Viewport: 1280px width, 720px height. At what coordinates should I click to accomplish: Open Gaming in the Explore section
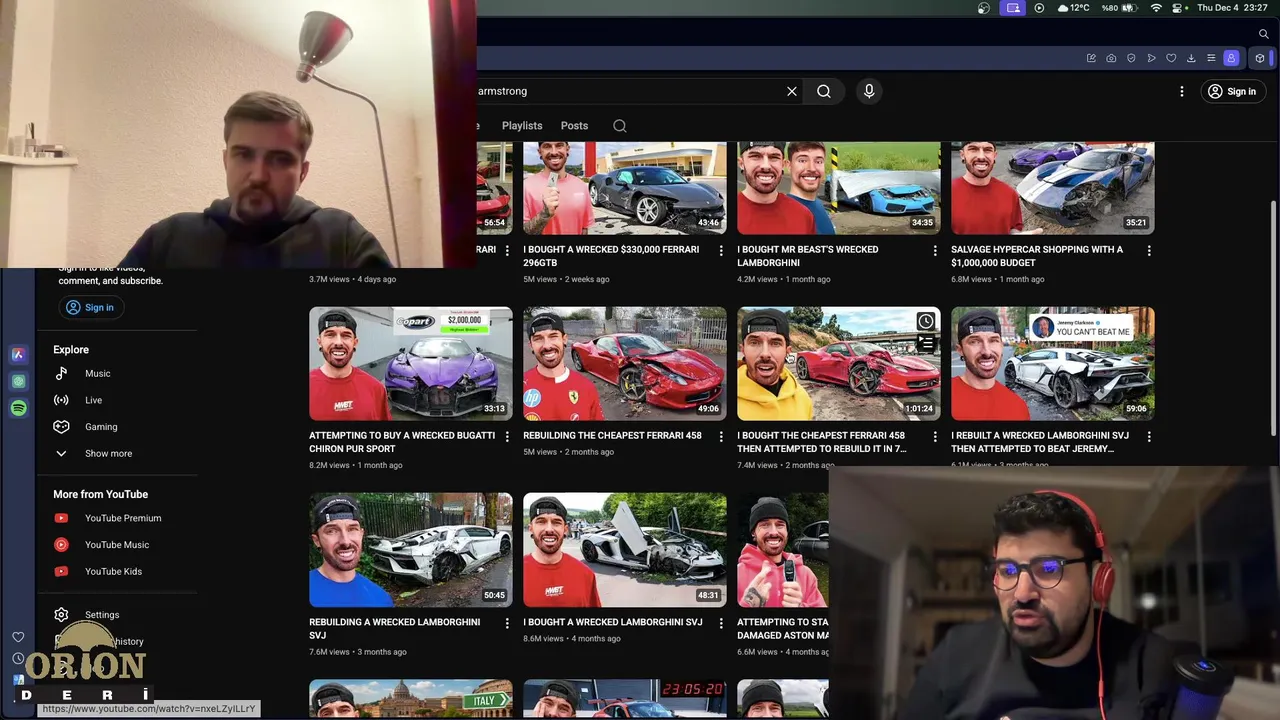(101, 427)
